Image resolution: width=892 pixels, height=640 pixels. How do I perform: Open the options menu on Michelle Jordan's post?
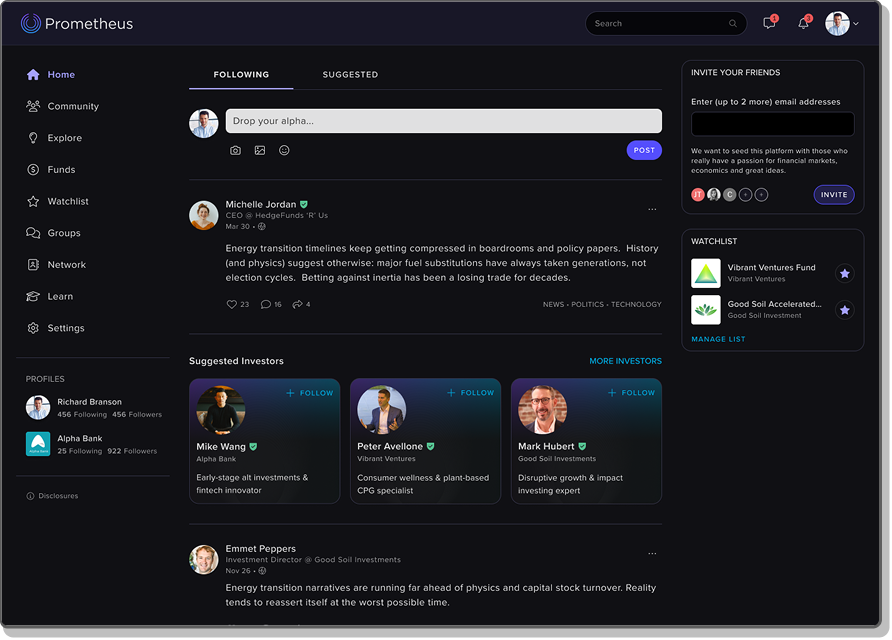pyautogui.click(x=652, y=208)
